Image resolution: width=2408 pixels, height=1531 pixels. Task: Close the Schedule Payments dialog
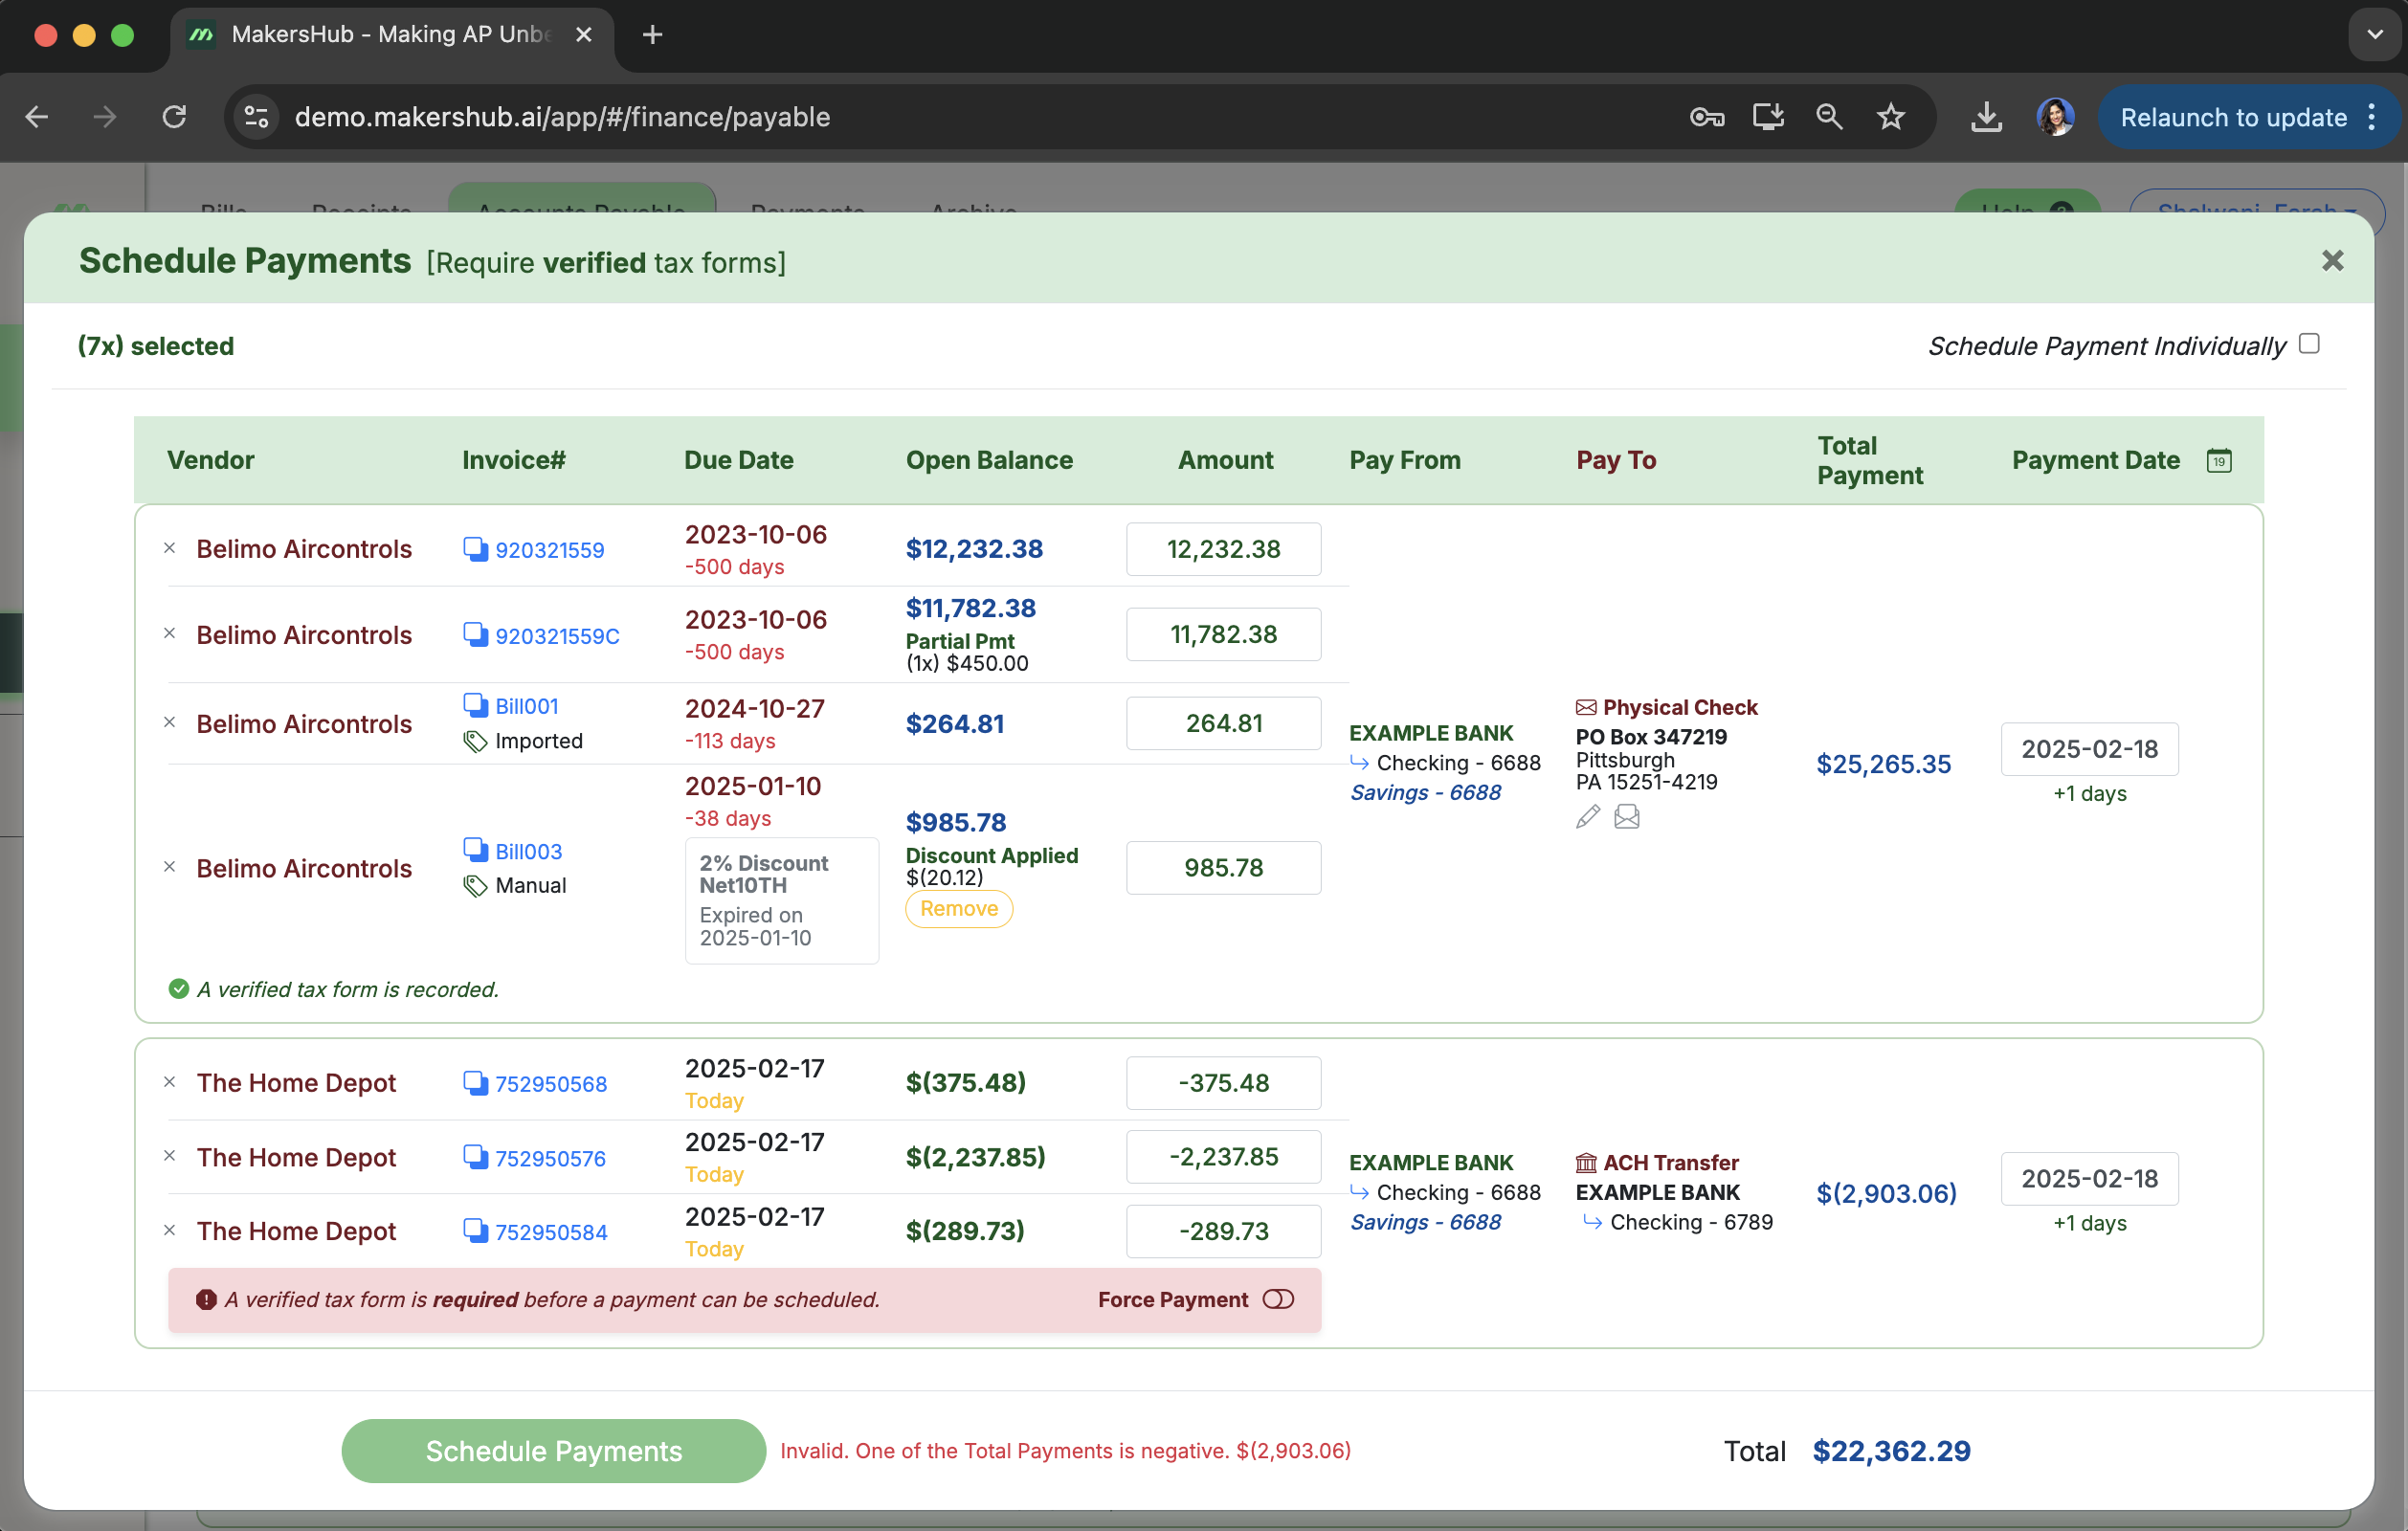pyautogui.click(x=2332, y=261)
